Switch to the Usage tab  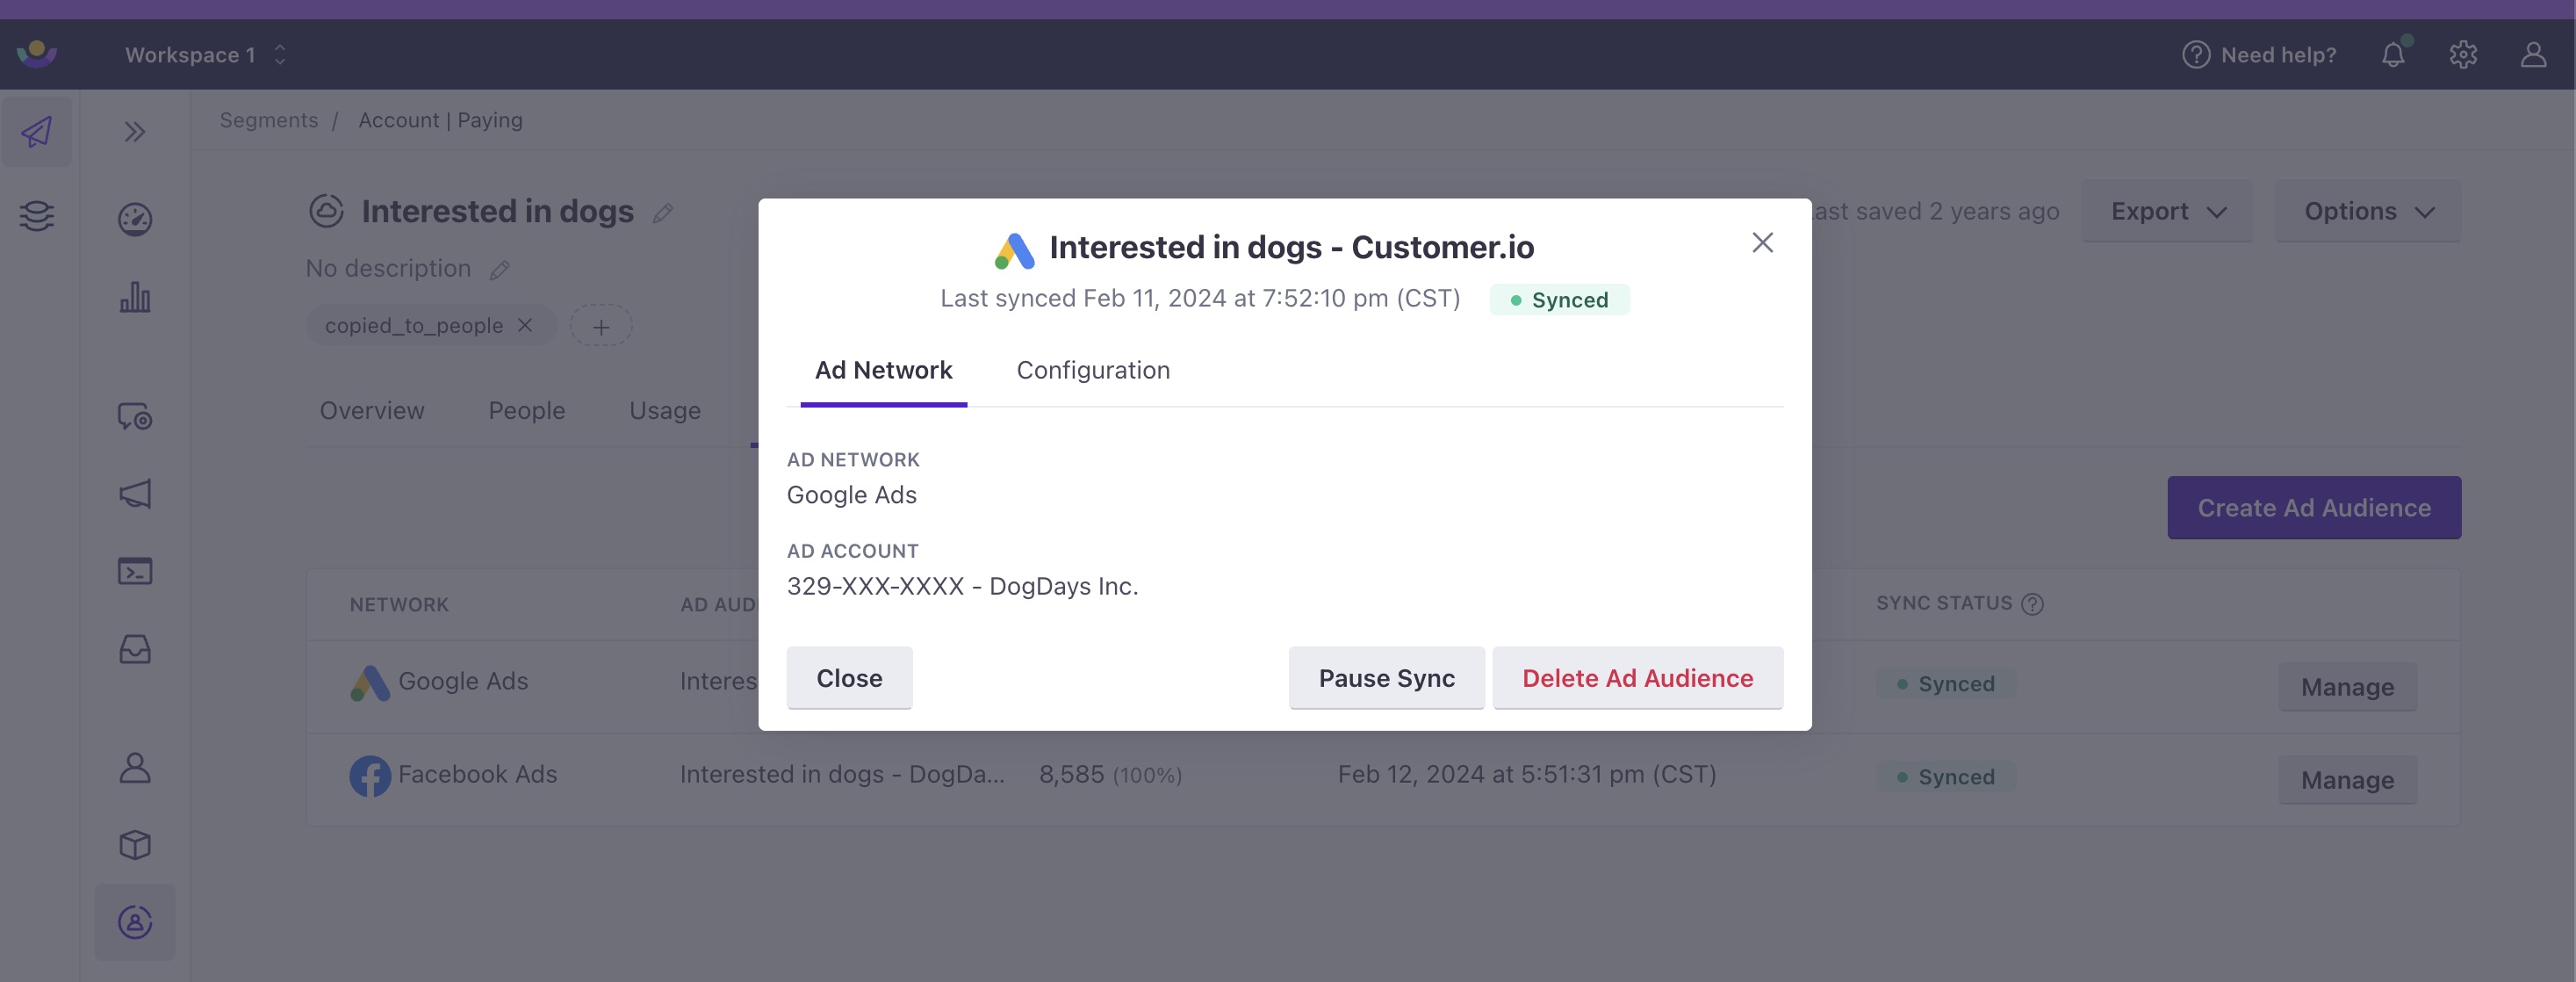[665, 411]
